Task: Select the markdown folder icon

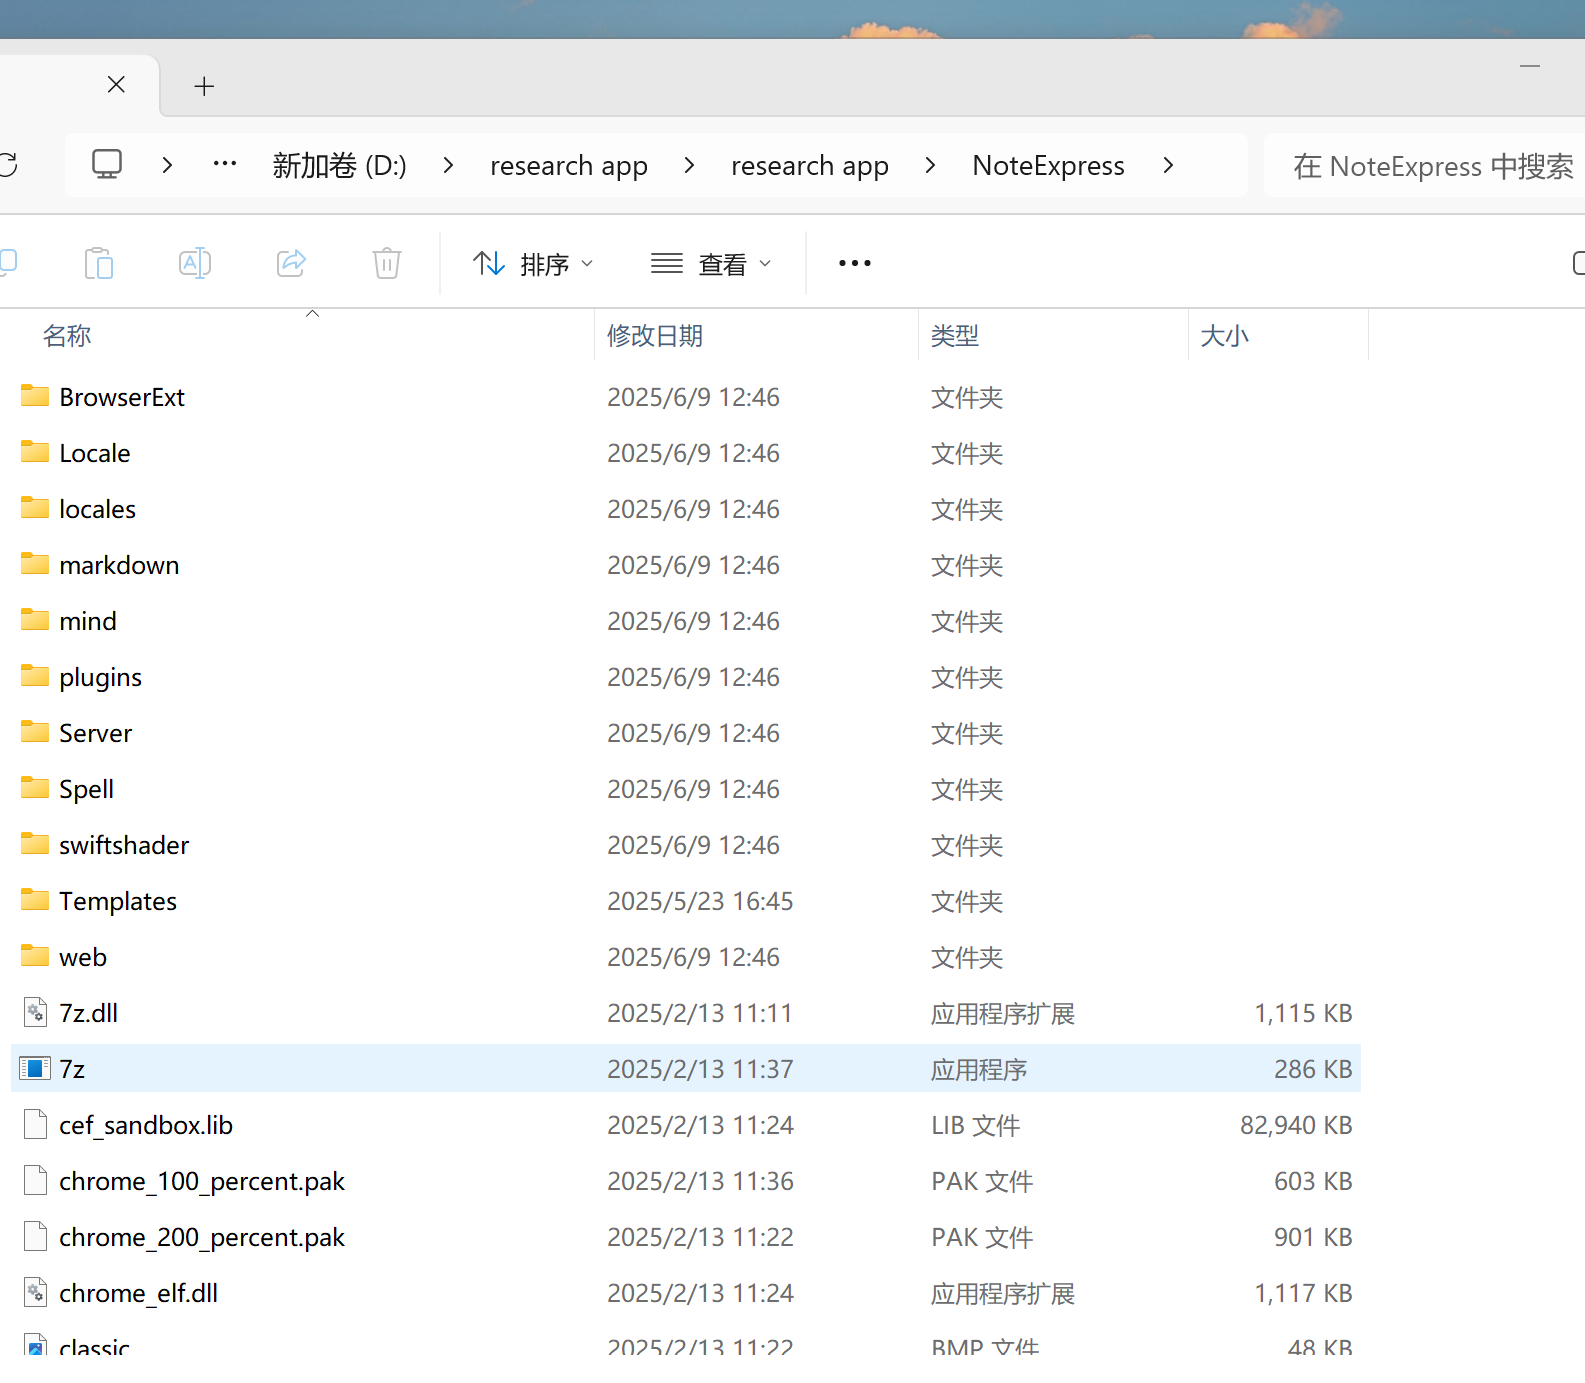Action: tap(35, 564)
